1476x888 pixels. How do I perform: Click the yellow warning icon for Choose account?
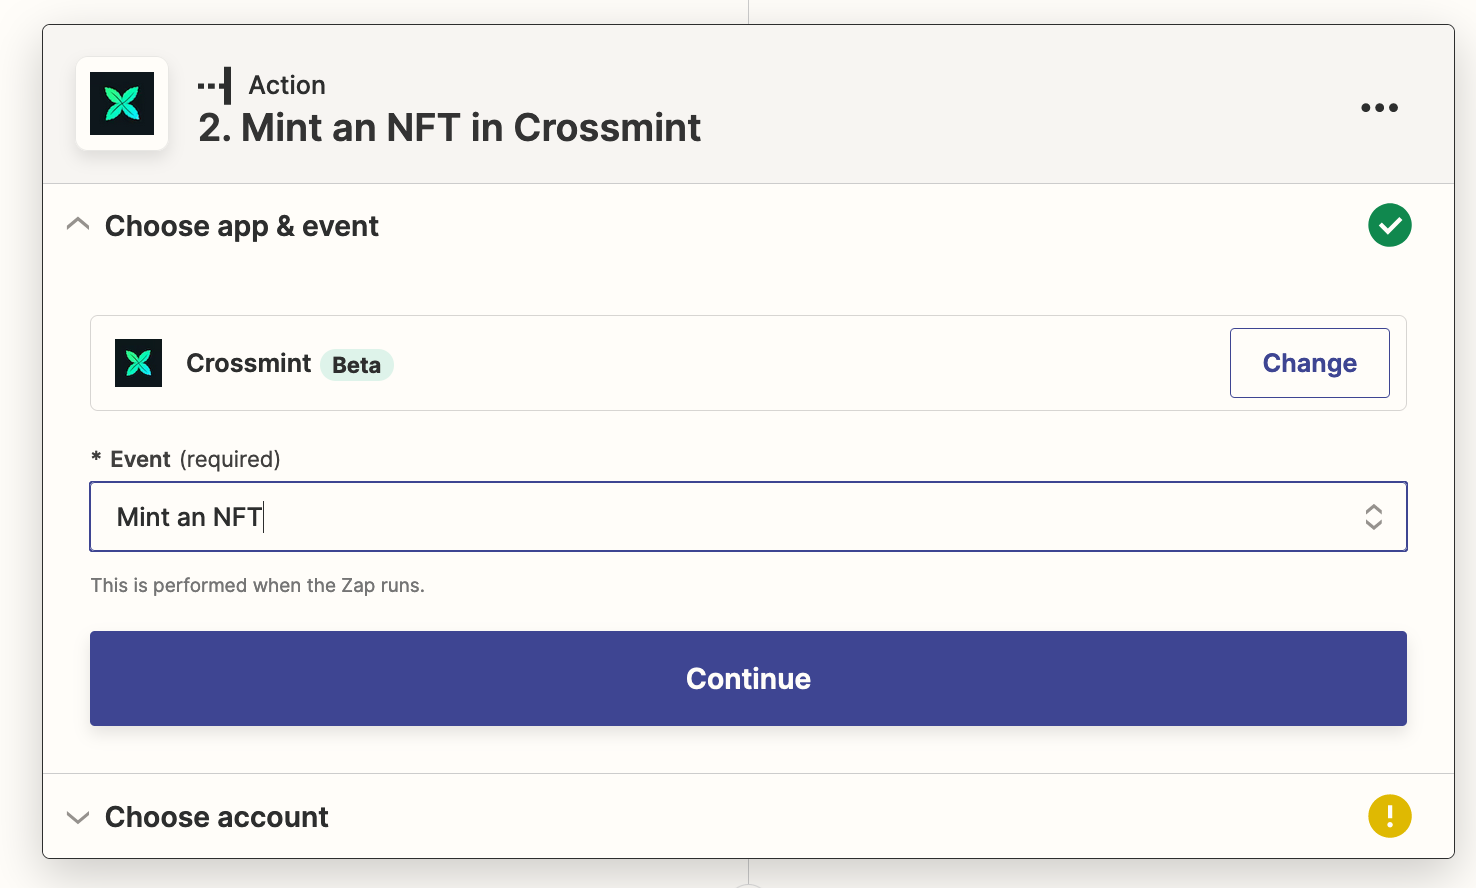pyautogui.click(x=1389, y=816)
